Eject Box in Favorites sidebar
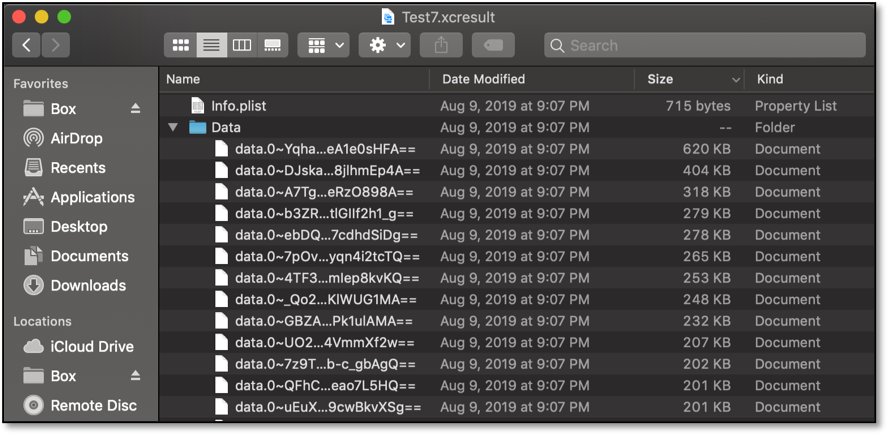The image size is (887, 435). click(x=136, y=108)
